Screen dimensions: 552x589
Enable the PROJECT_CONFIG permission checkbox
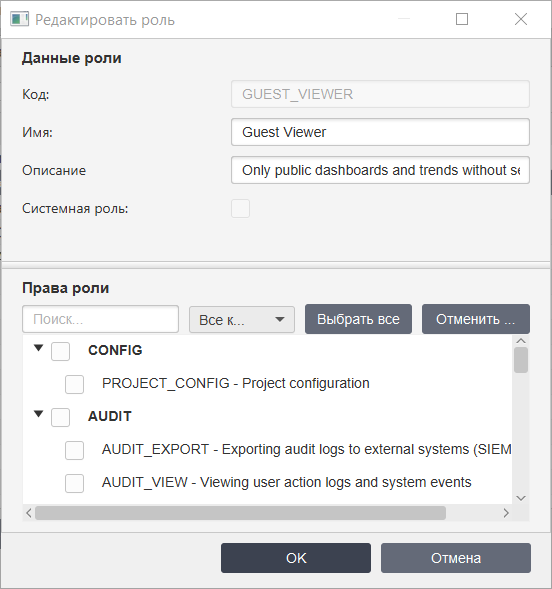[74, 384]
